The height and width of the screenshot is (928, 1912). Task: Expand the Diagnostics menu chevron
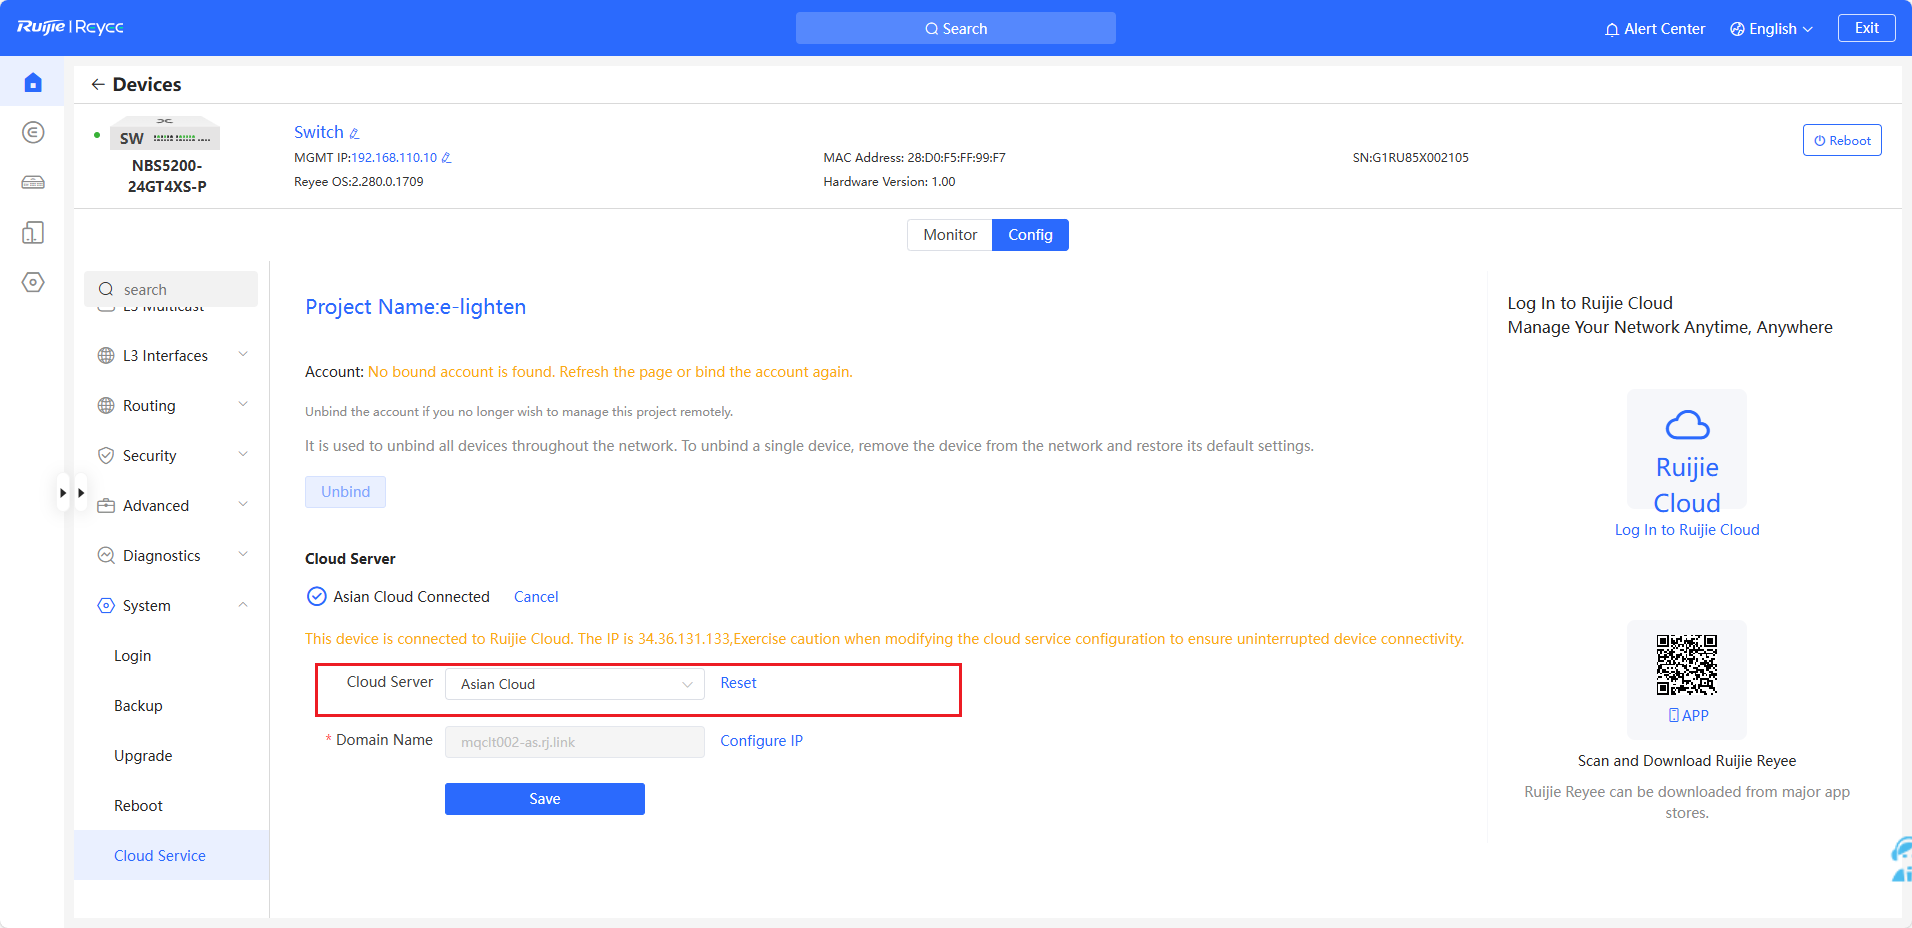point(243,554)
